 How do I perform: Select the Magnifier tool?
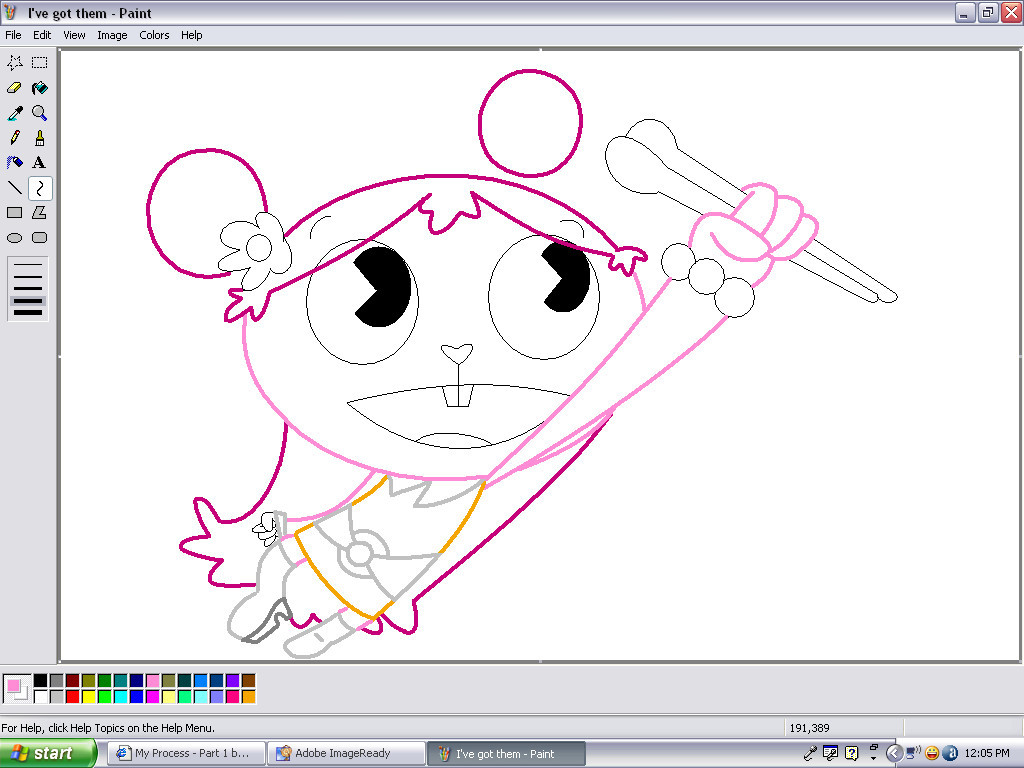[x=40, y=113]
